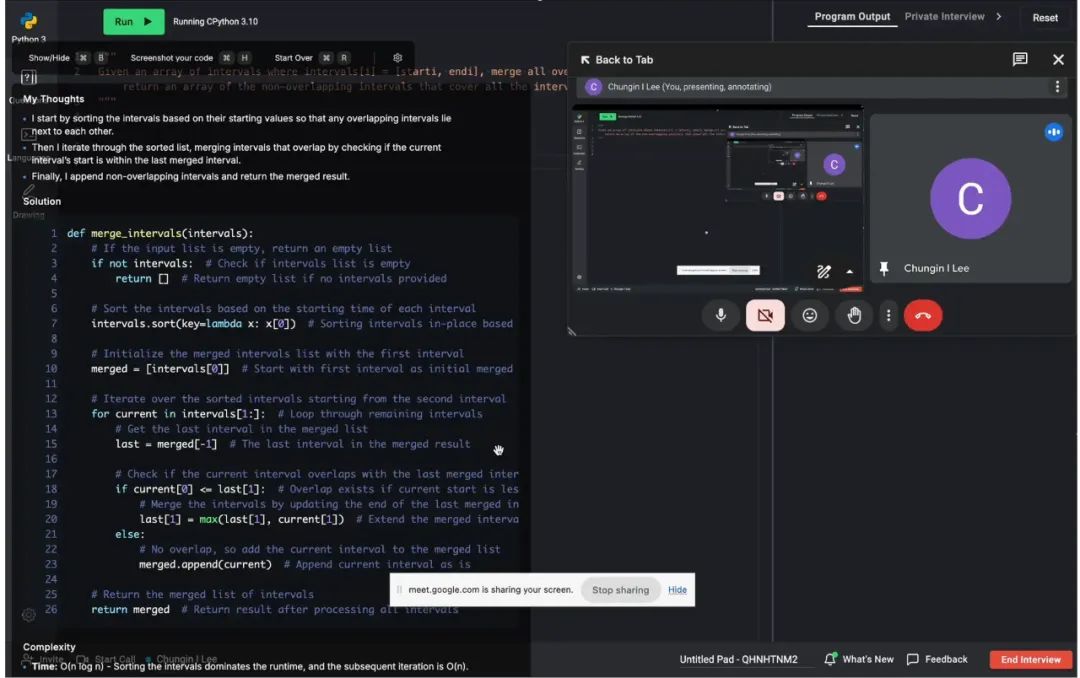Open the overlay settings gear icon
1080x678 pixels.
[397, 58]
